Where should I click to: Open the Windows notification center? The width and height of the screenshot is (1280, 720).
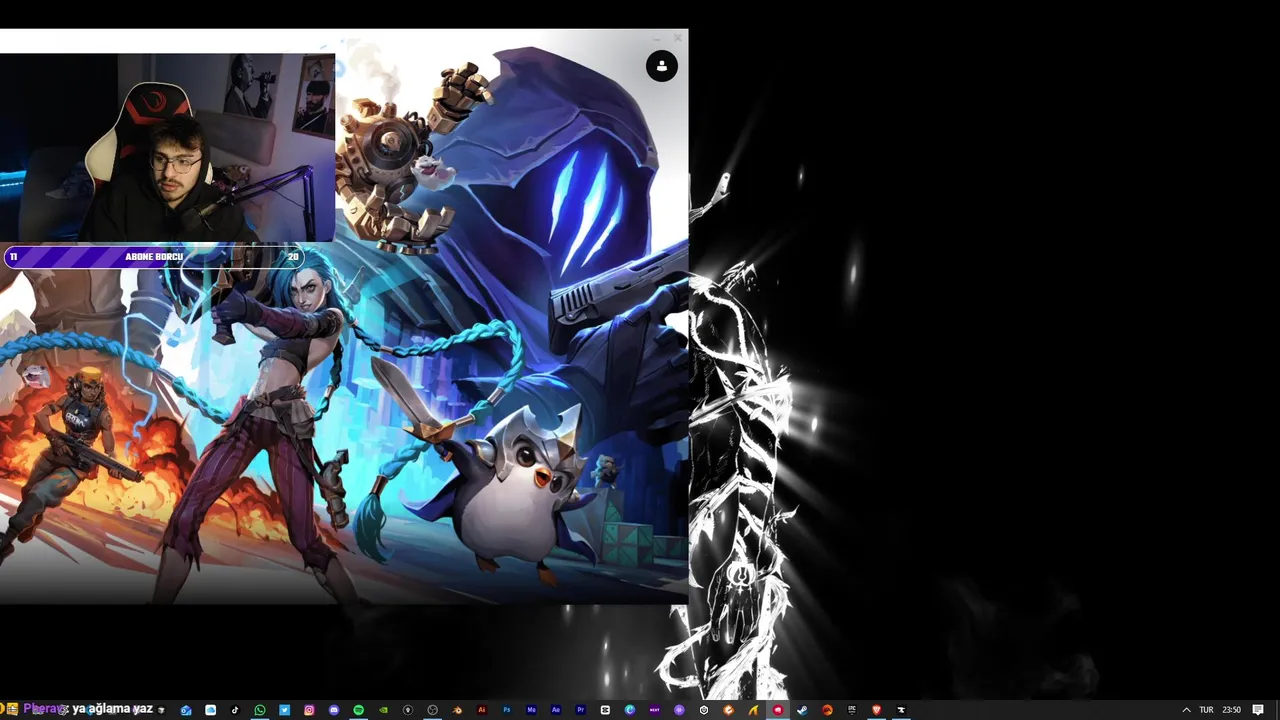(1258, 710)
